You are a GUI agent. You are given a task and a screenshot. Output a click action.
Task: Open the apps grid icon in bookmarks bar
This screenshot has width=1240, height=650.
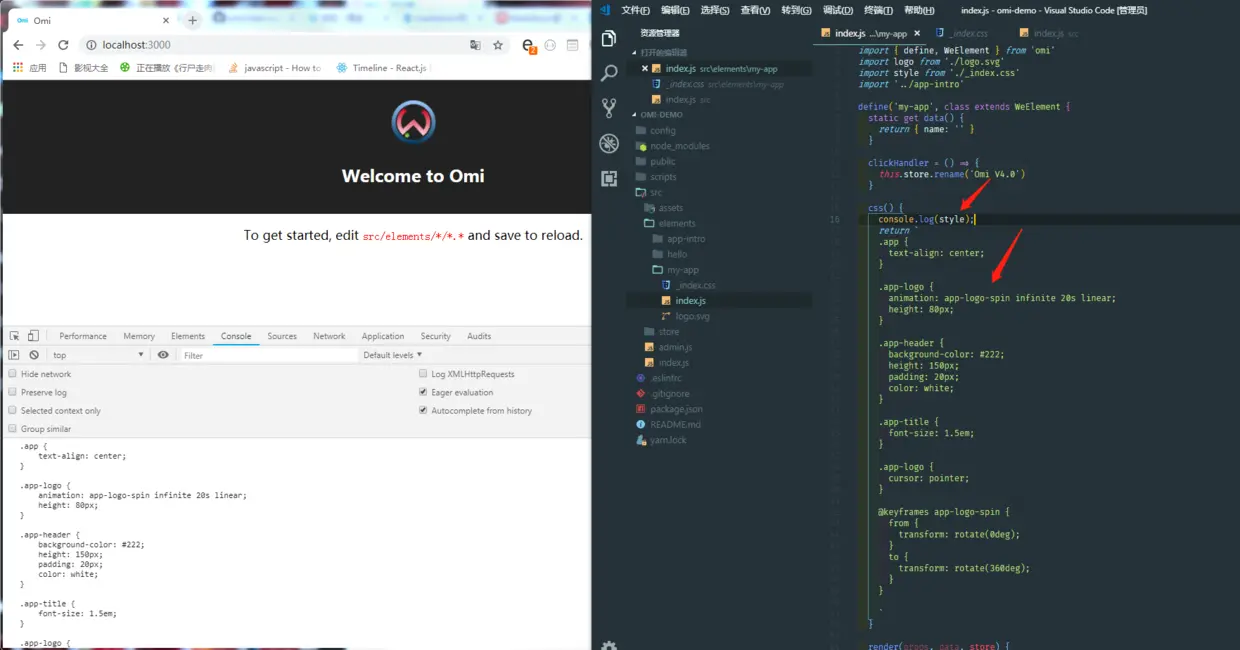point(18,68)
